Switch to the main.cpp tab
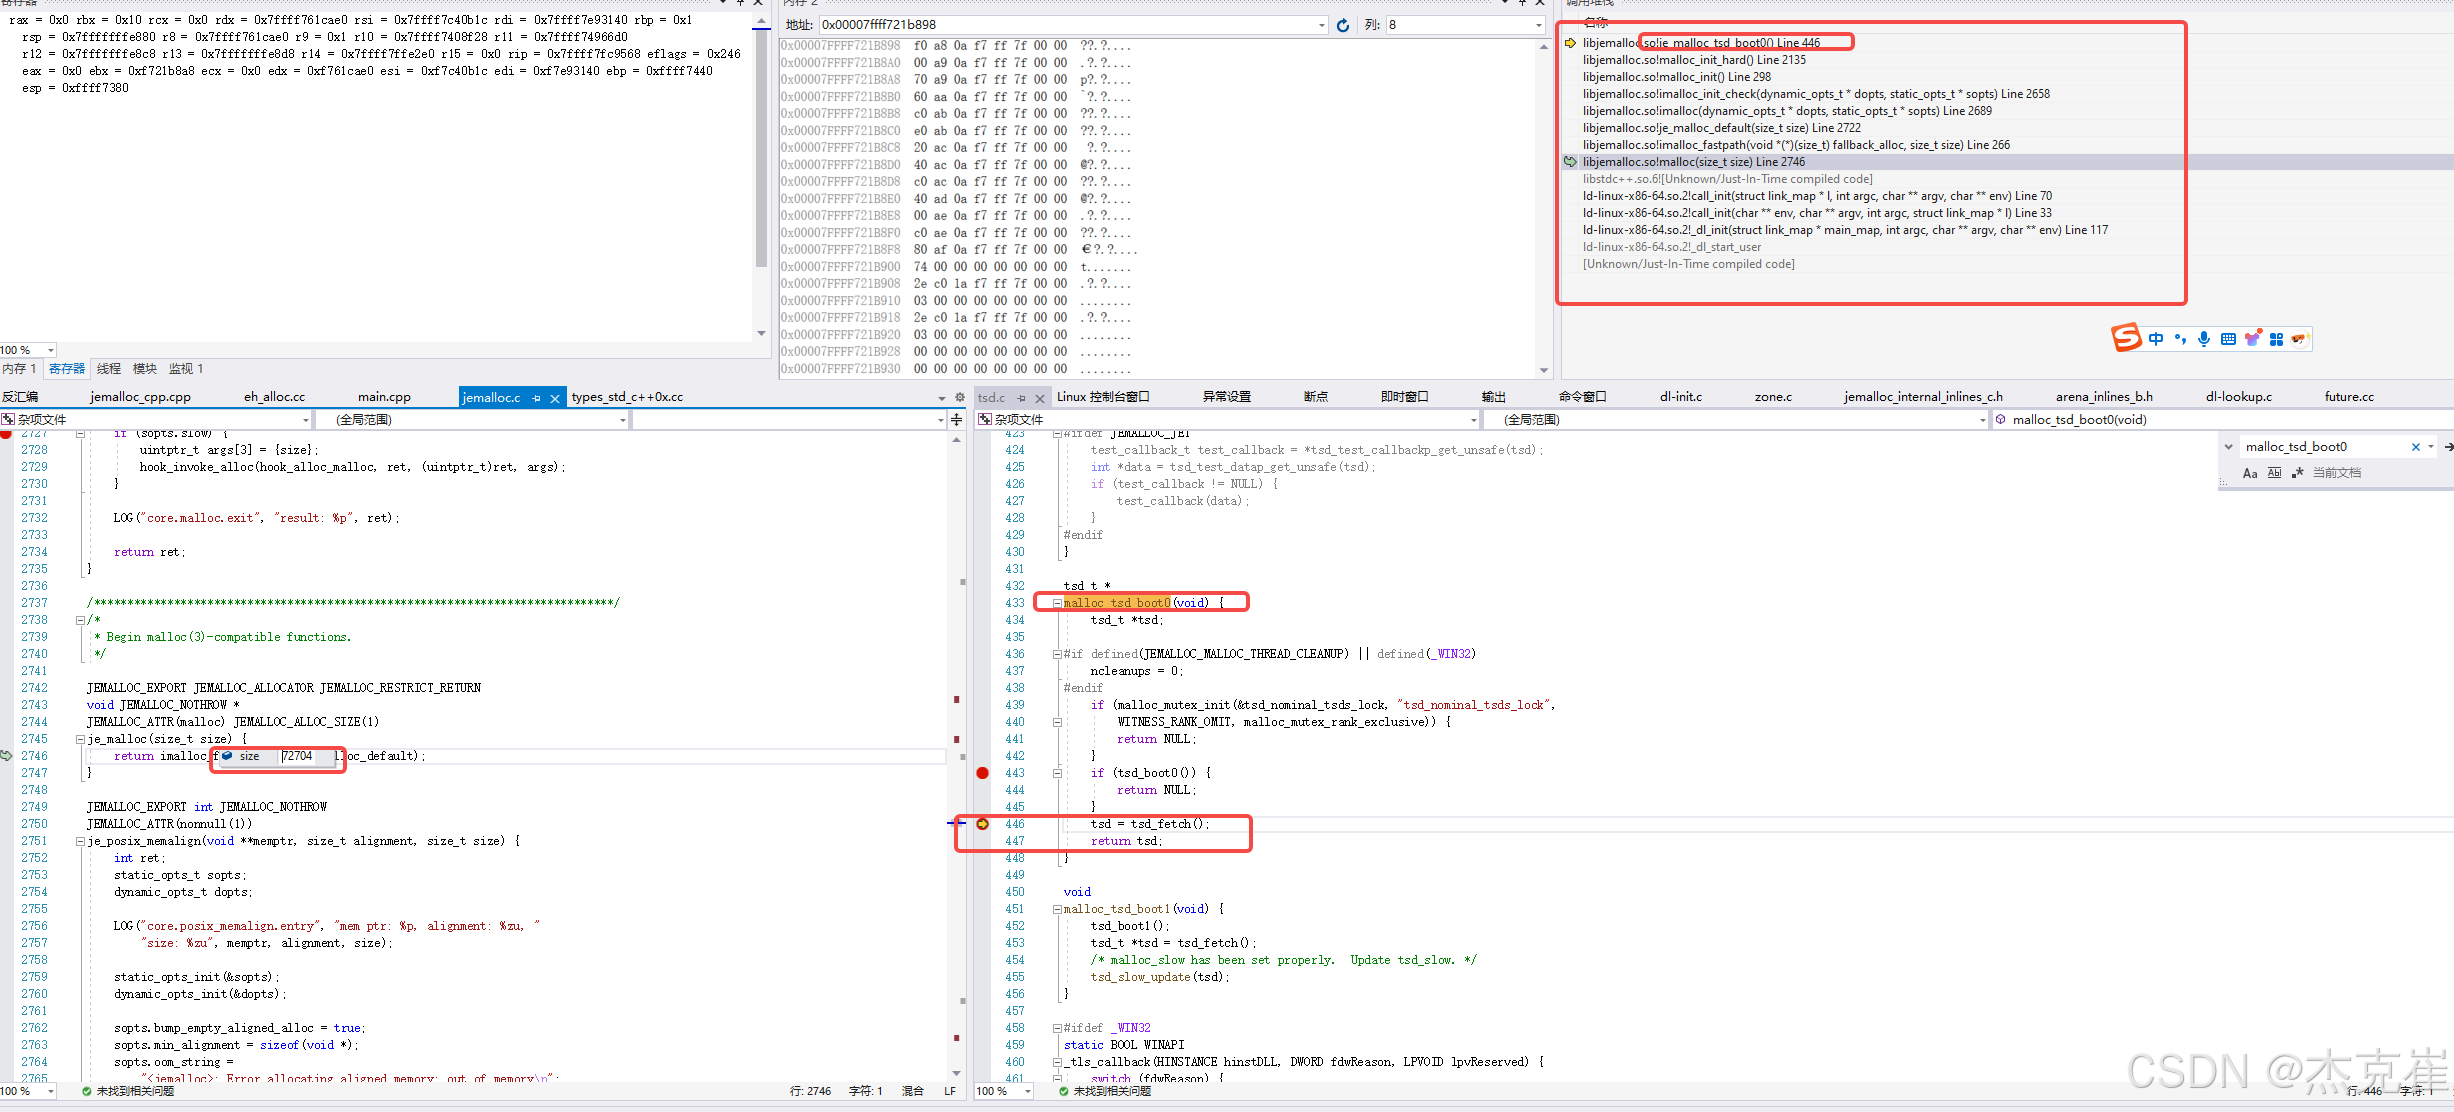The height and width of the screenshot is (1112, 2454). click(x=384, y=397)
